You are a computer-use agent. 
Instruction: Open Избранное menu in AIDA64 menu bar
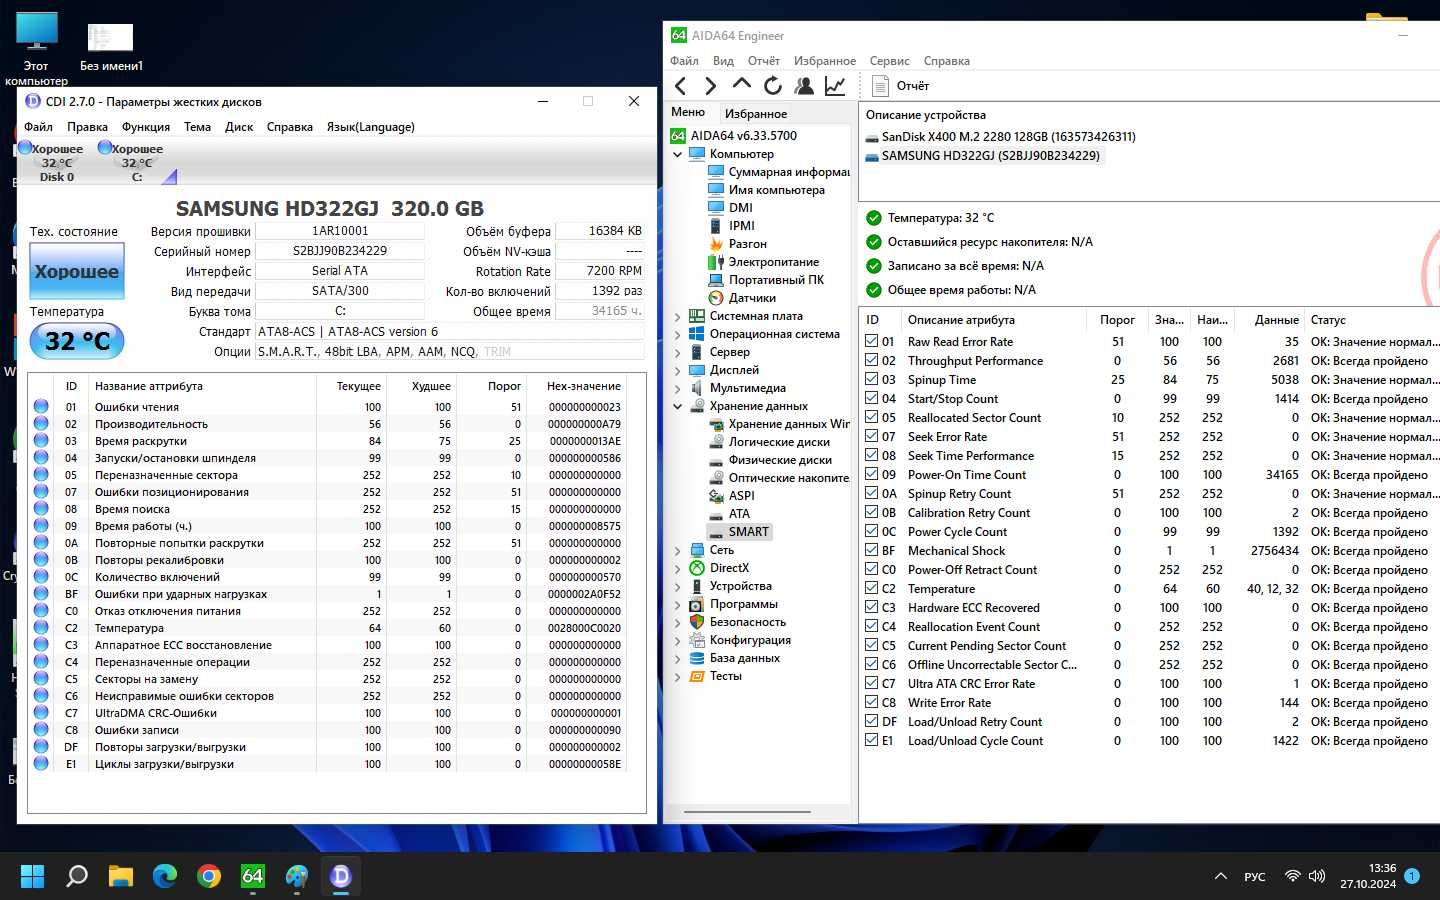825,61
